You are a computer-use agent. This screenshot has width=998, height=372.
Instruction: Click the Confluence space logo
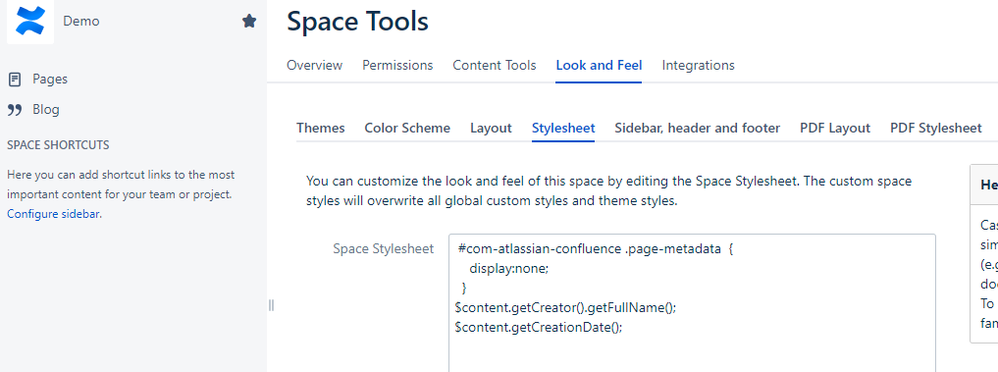point(31,21)
